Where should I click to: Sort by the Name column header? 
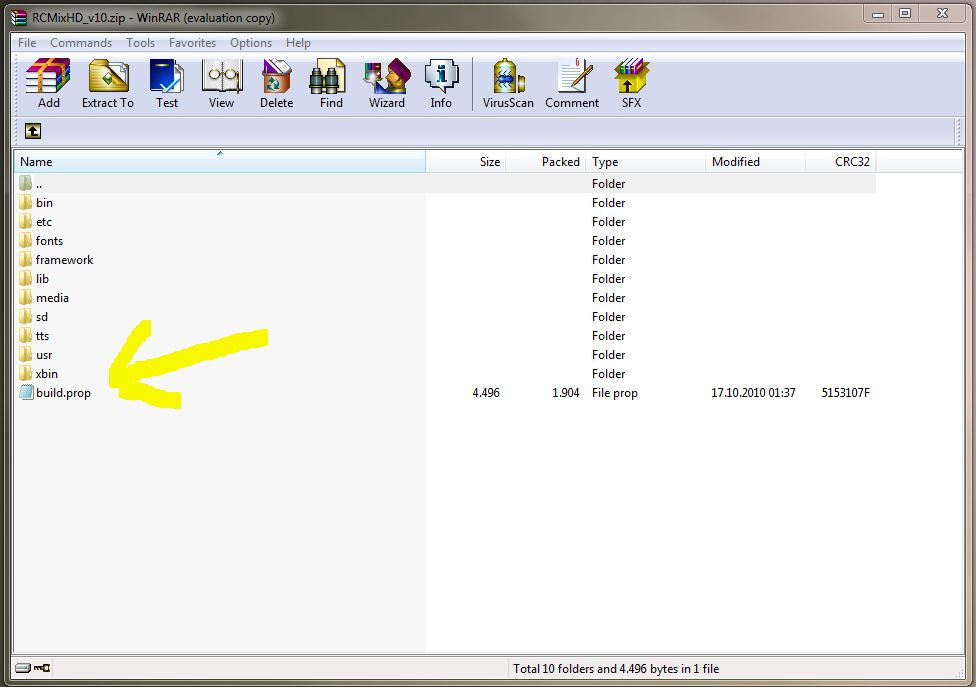click(x=220, y=162)
